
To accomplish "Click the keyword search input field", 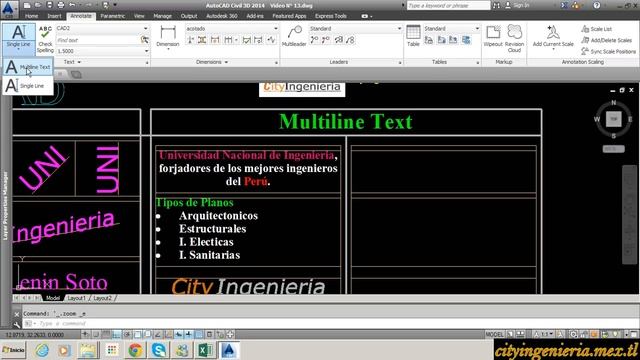I will (448, 5).
